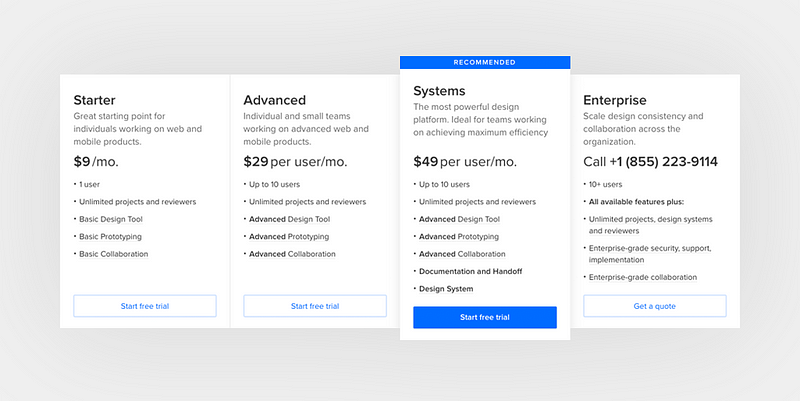Click Advanced Collaboration in Systems plan

point(462,254)
